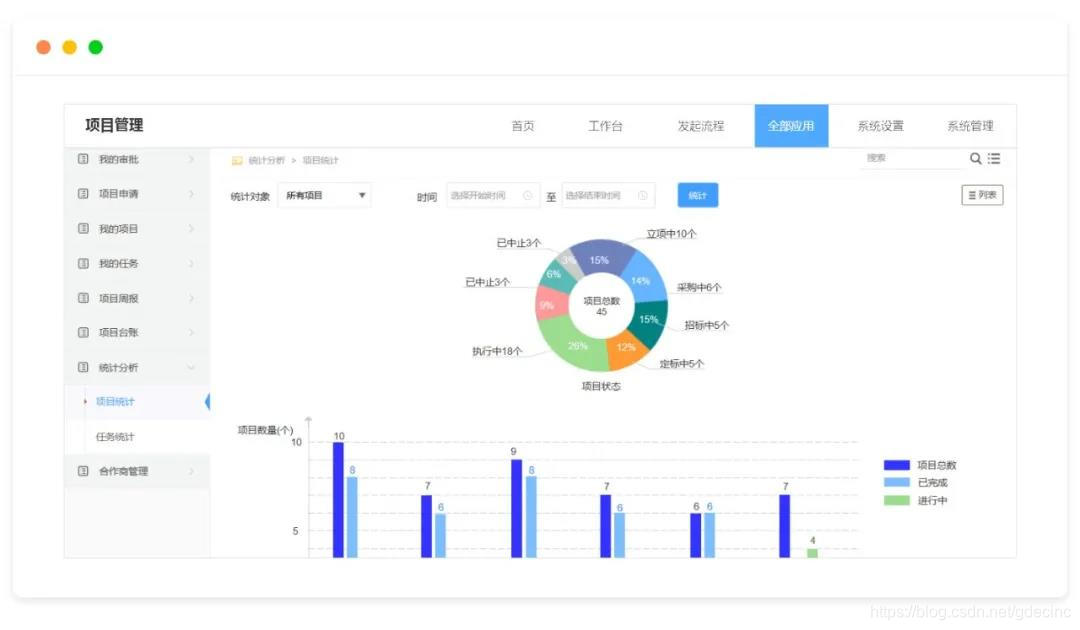Click the 我的审批 sidebar icon
1080x630 pixels.
click(85, 158)
